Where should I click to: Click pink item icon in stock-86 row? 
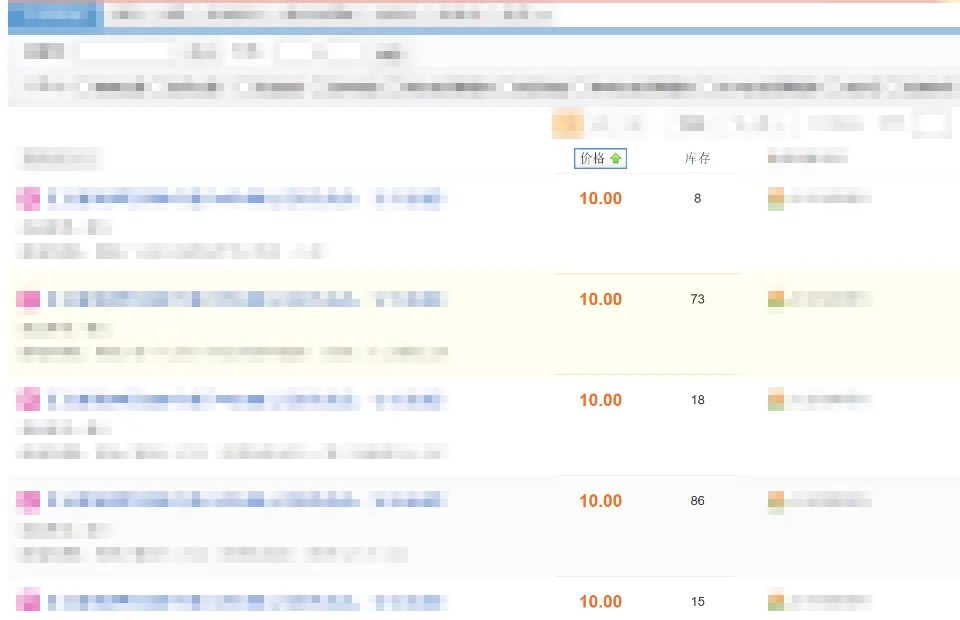[28, 501]
